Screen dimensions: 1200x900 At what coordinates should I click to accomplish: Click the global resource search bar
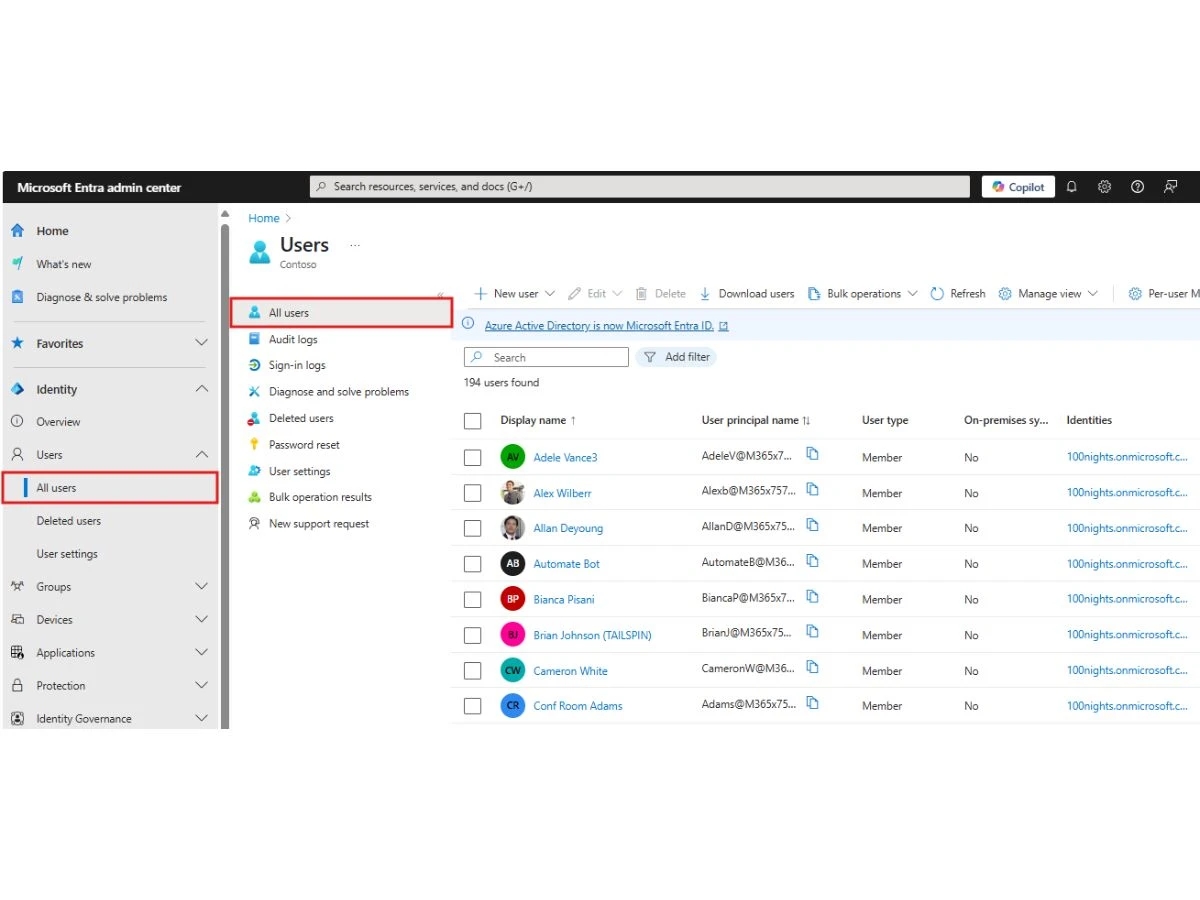[x=640, y=186]
